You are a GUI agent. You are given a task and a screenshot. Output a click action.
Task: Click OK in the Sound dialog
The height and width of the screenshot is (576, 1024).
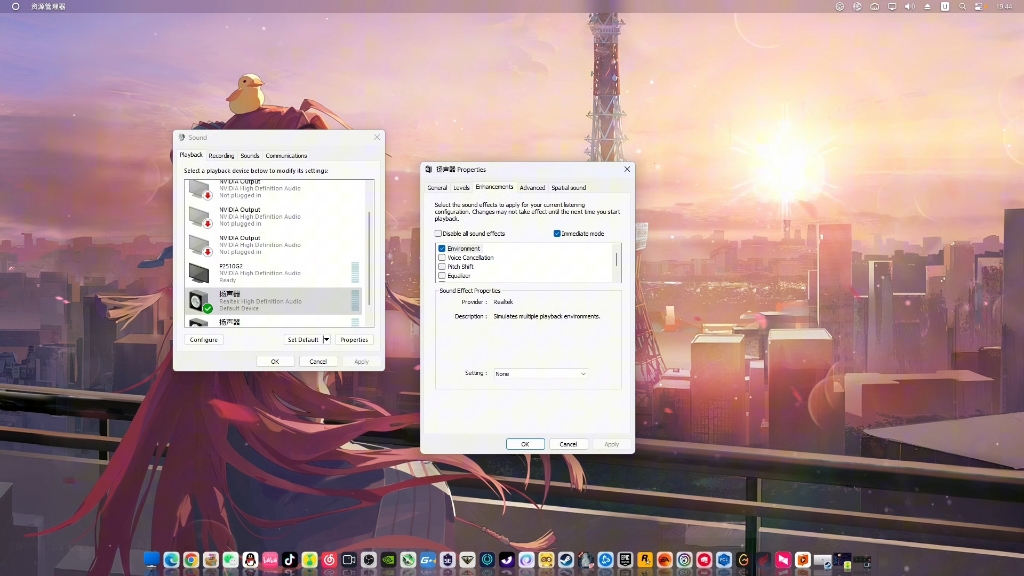275,361
